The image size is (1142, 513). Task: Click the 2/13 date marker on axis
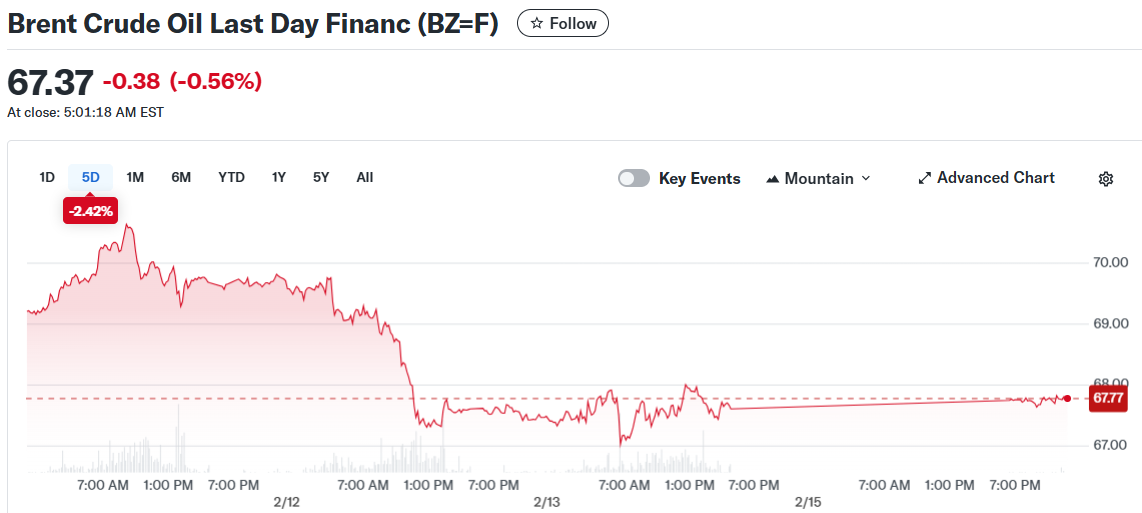click(x=546, y=501)
